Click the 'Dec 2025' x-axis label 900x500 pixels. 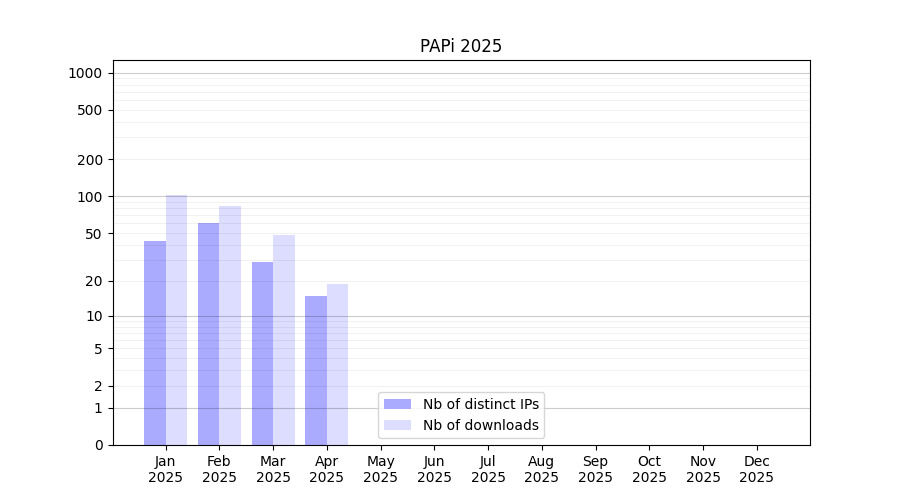pyautogui.click(x=756, y=469)
